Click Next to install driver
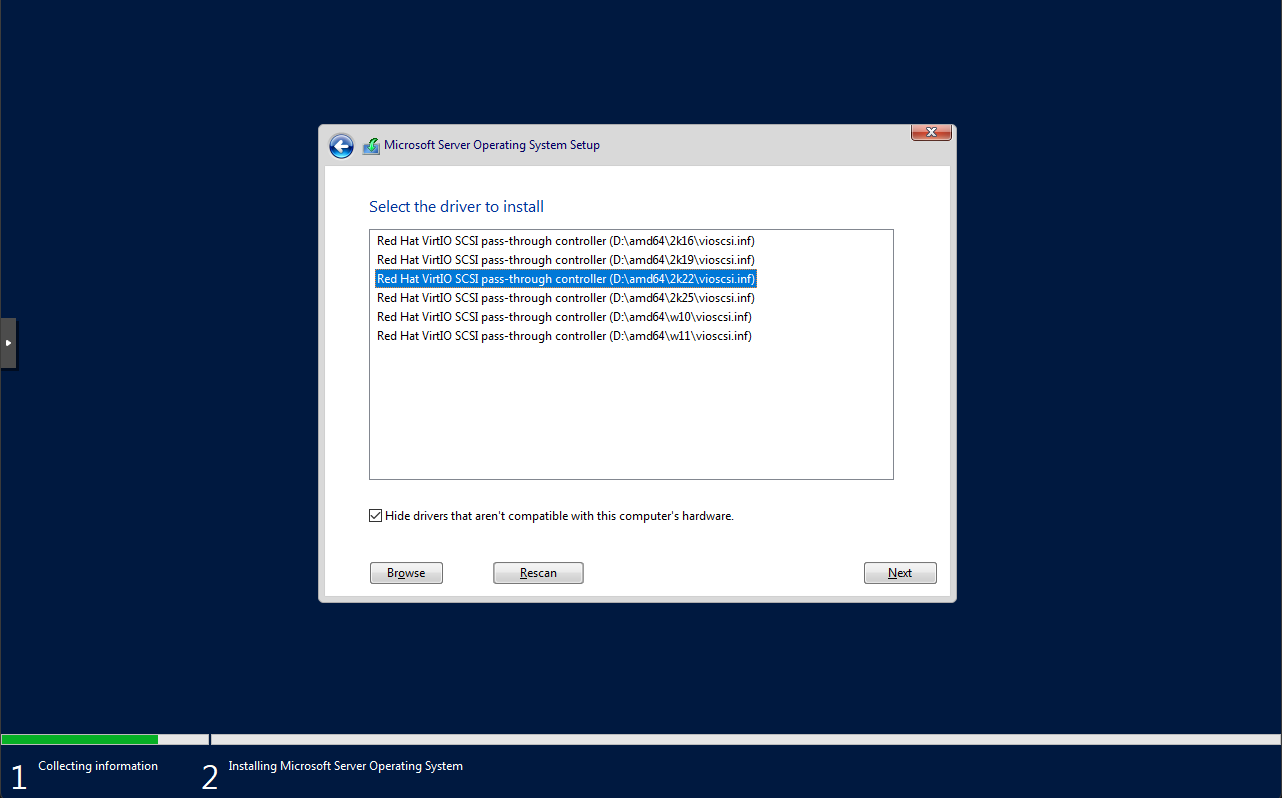 click(x=900, y=573)
